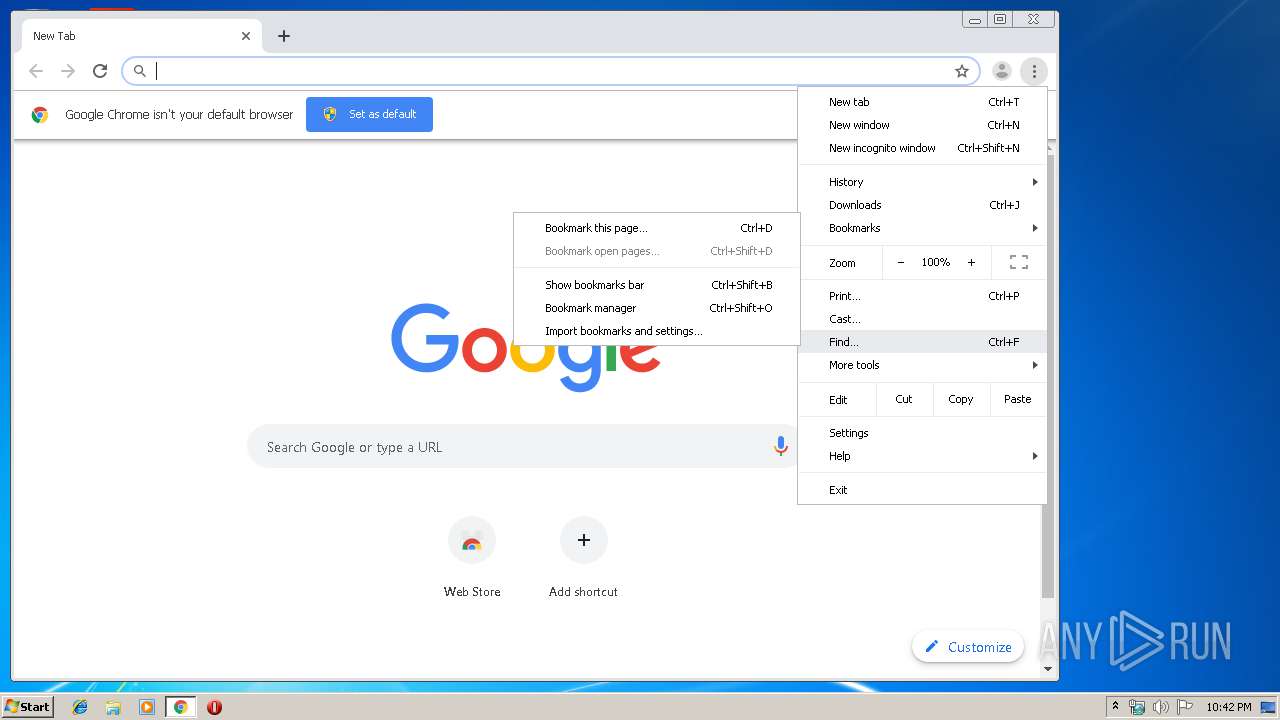Open the Opera taskbar icon
Screen dimensions: 1280x720
pyautogui.click(x=214, y=707)
